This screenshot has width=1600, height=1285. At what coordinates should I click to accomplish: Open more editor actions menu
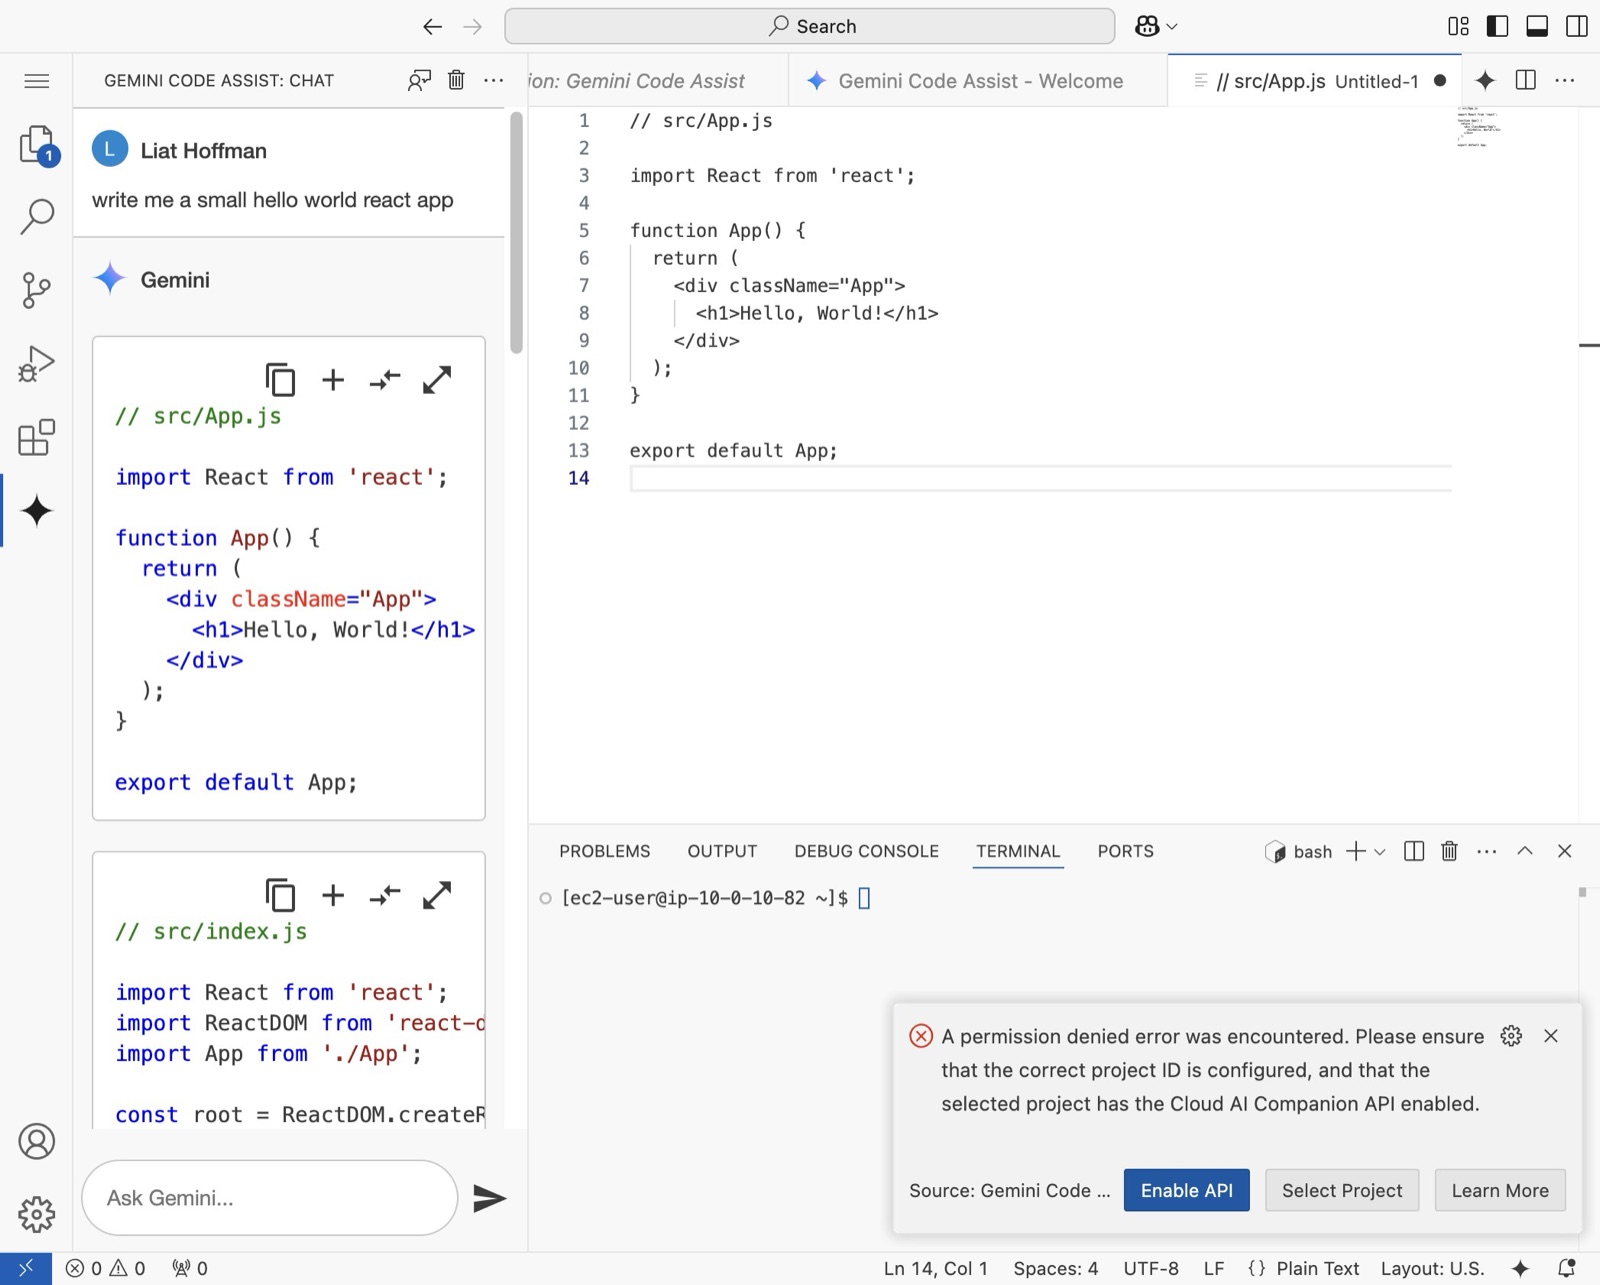(1565, 80)
